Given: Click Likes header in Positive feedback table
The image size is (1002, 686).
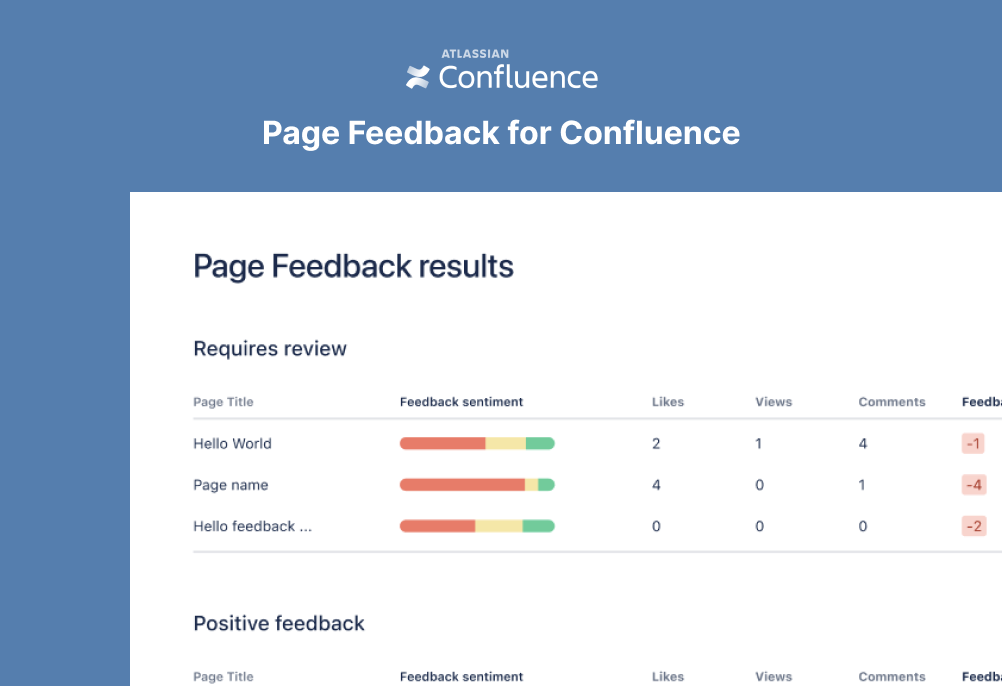Looking at the screenshot, I should (x=668, y=676).
